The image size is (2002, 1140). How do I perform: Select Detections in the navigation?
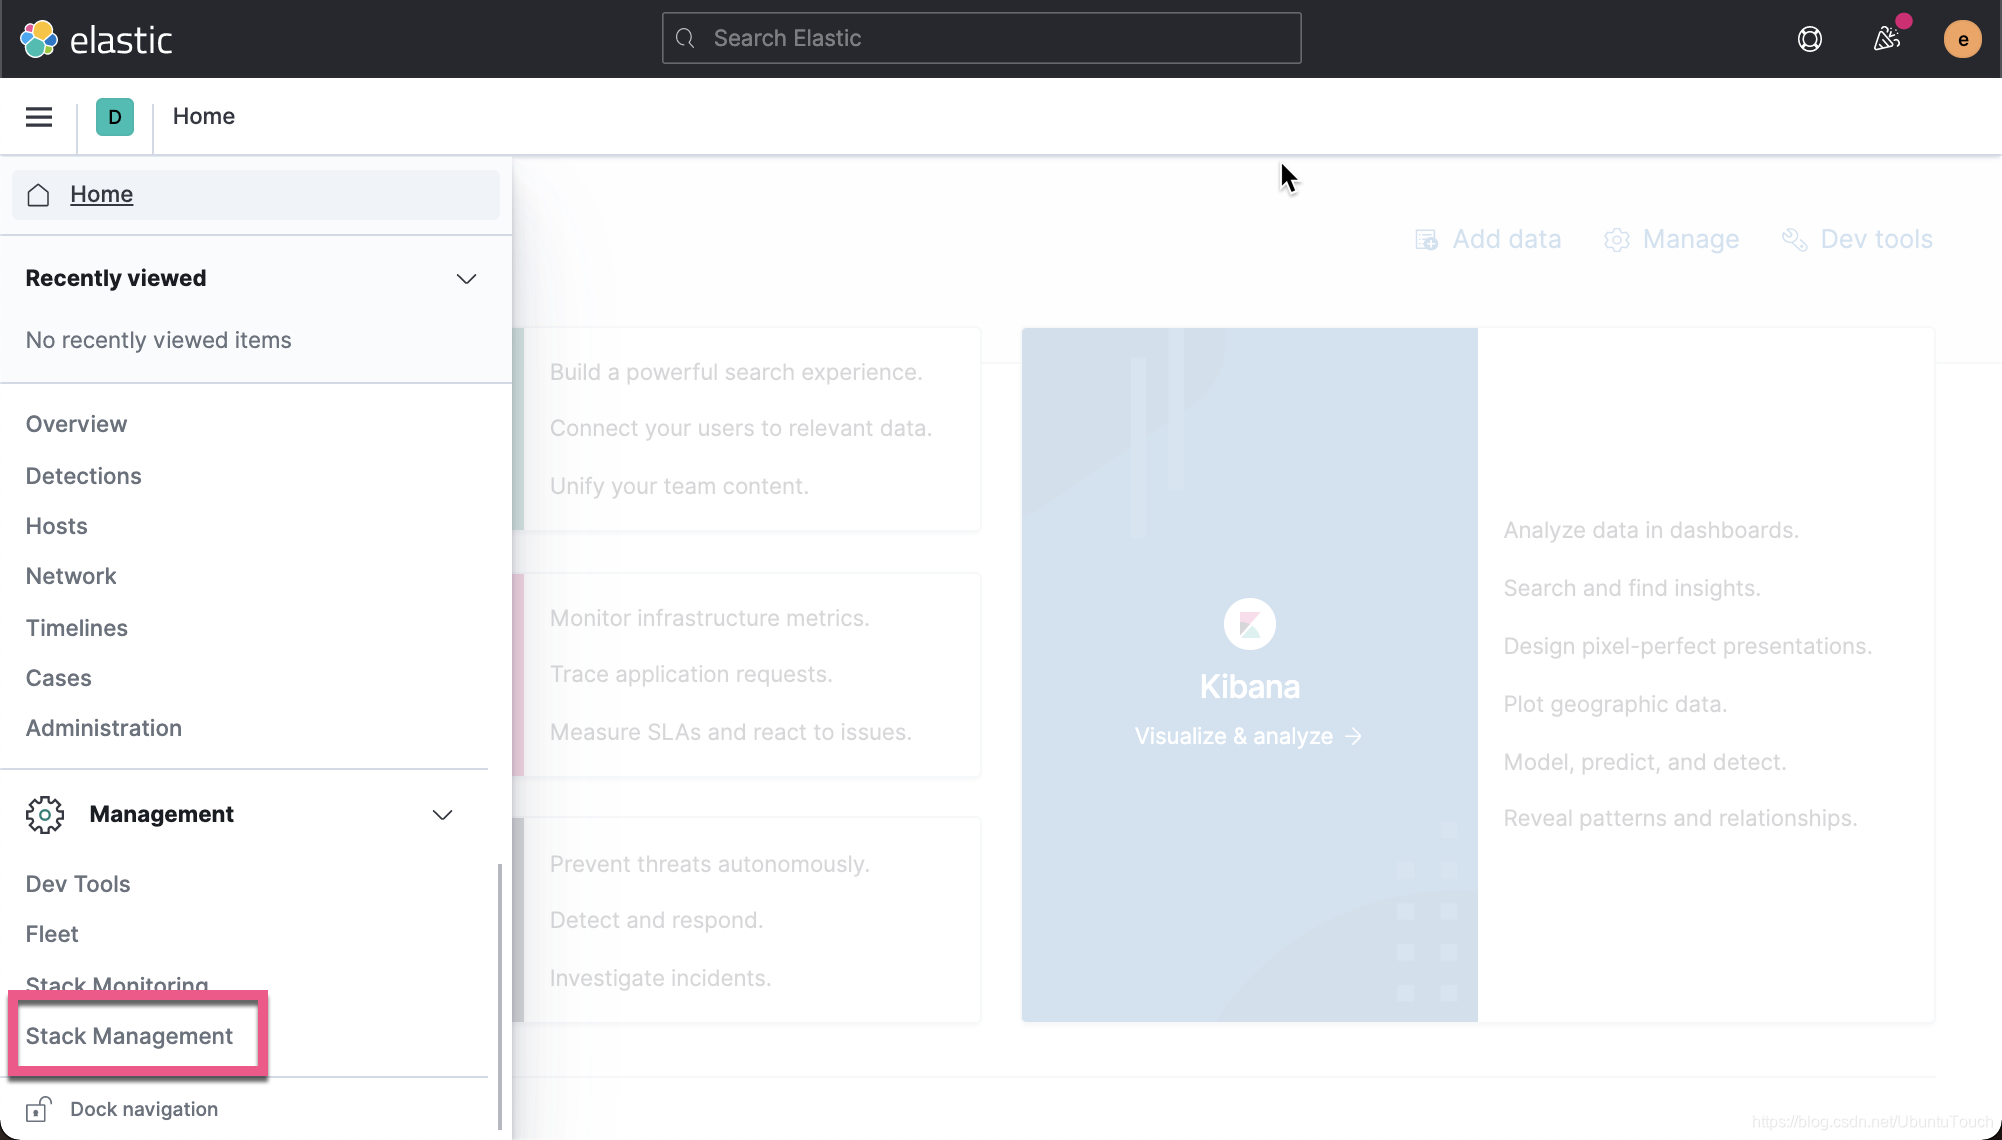click(84, 476)
